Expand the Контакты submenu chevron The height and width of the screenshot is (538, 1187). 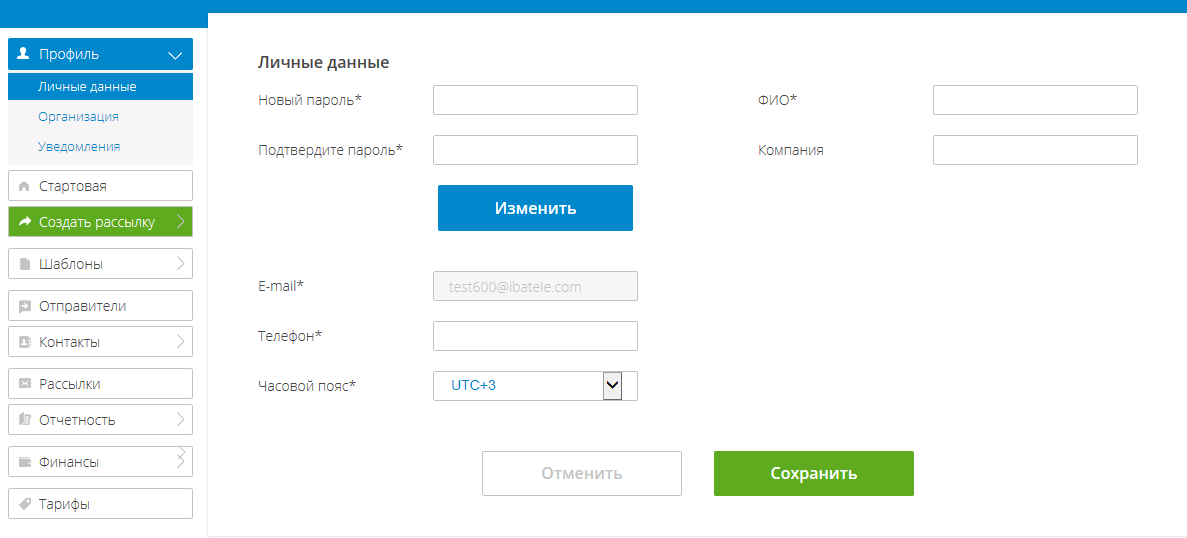(180, 341)
